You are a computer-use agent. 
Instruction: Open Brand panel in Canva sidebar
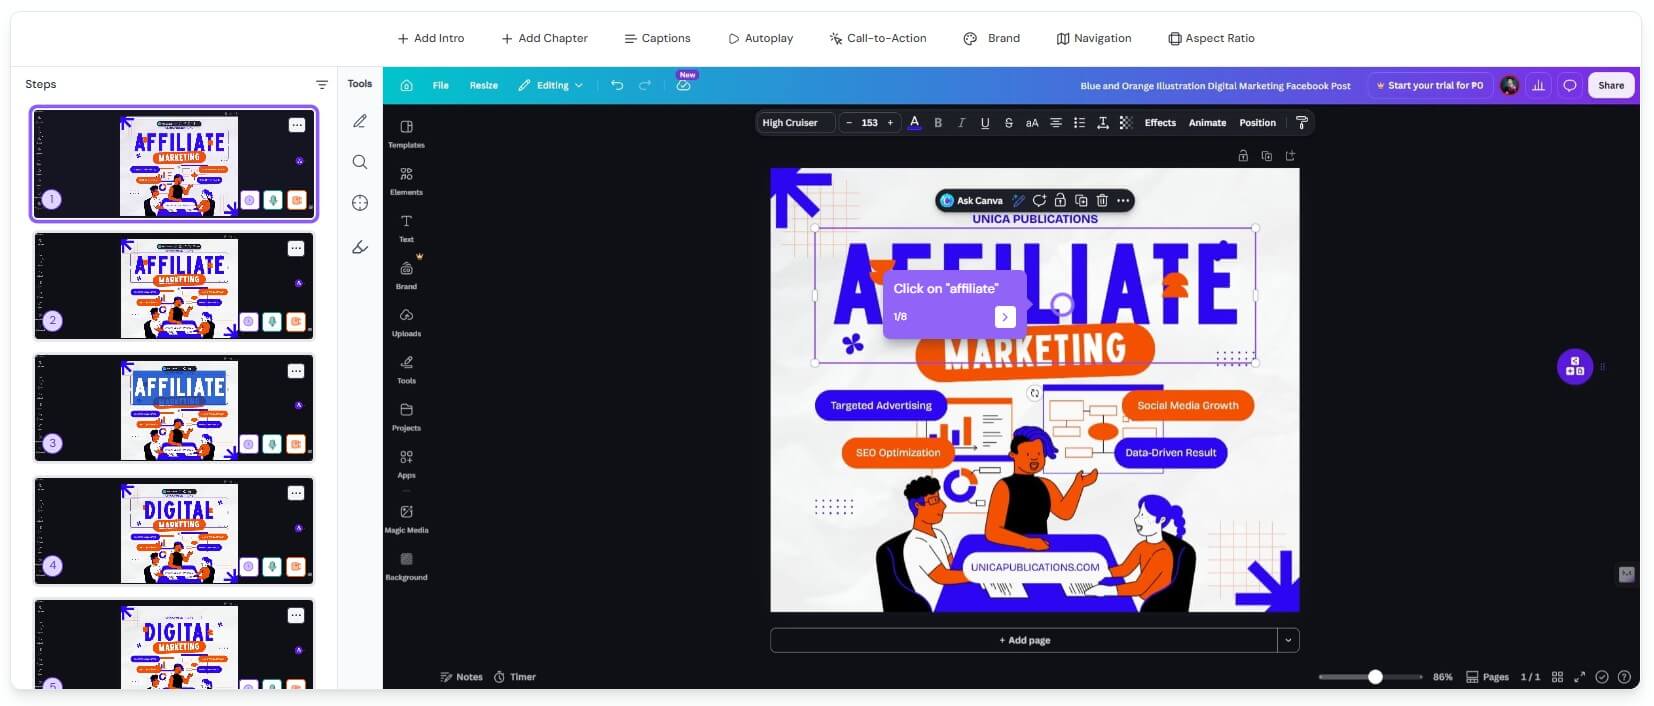tap(406, 274)
